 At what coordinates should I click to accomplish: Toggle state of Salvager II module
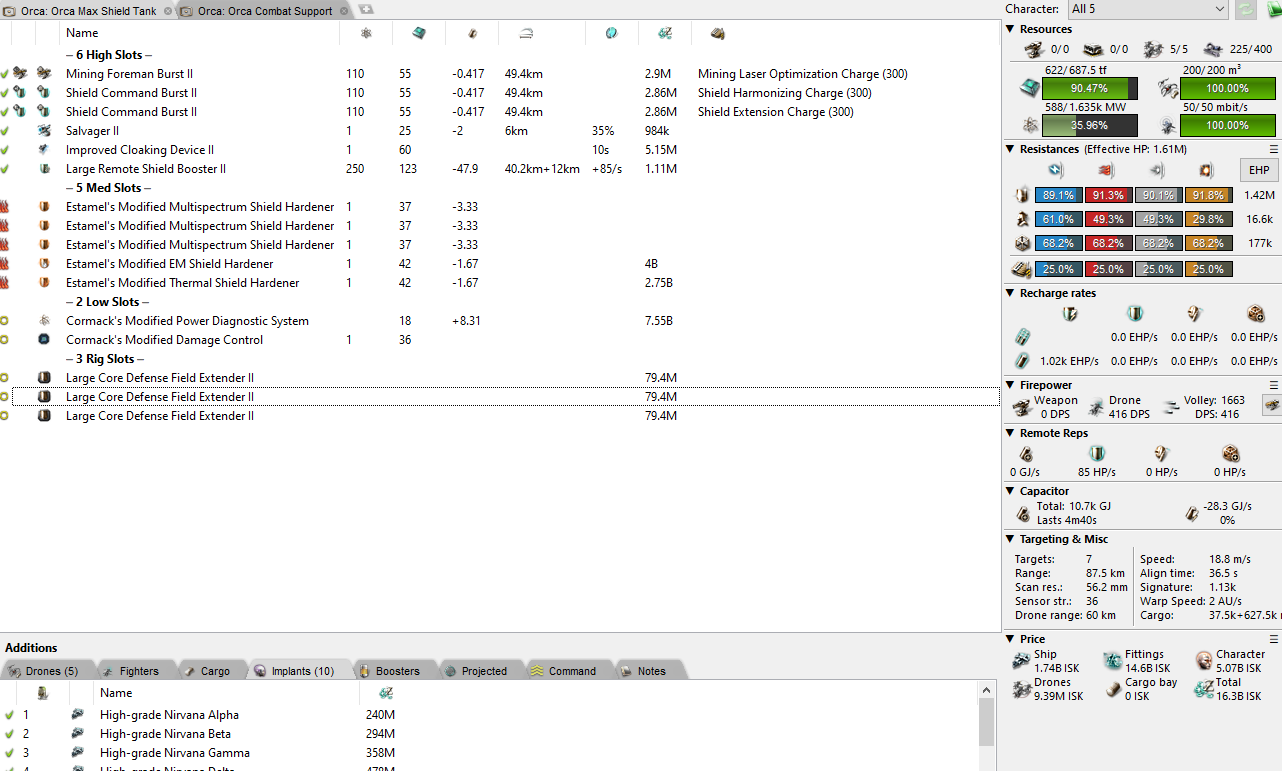pos(5,131)
